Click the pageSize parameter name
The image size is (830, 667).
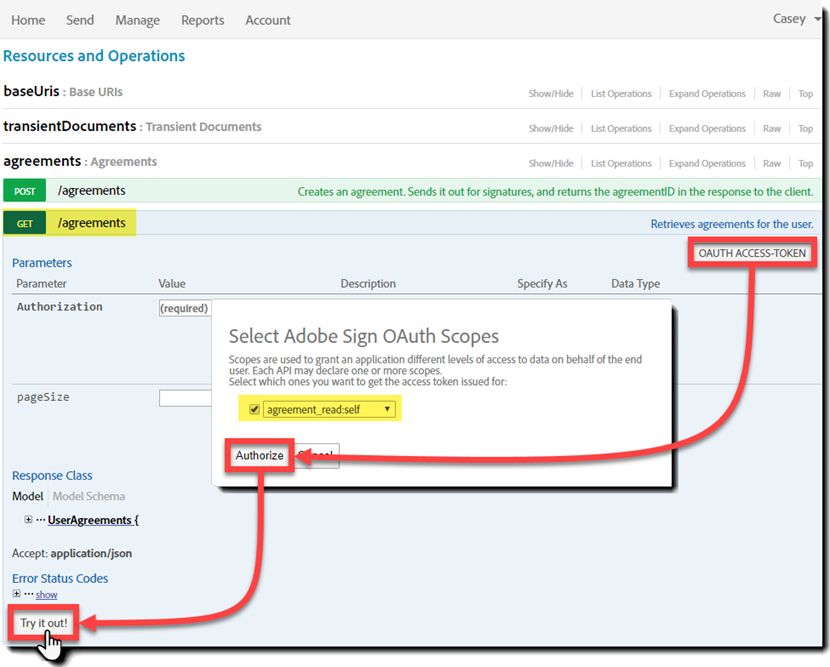(x=43, y=397)
